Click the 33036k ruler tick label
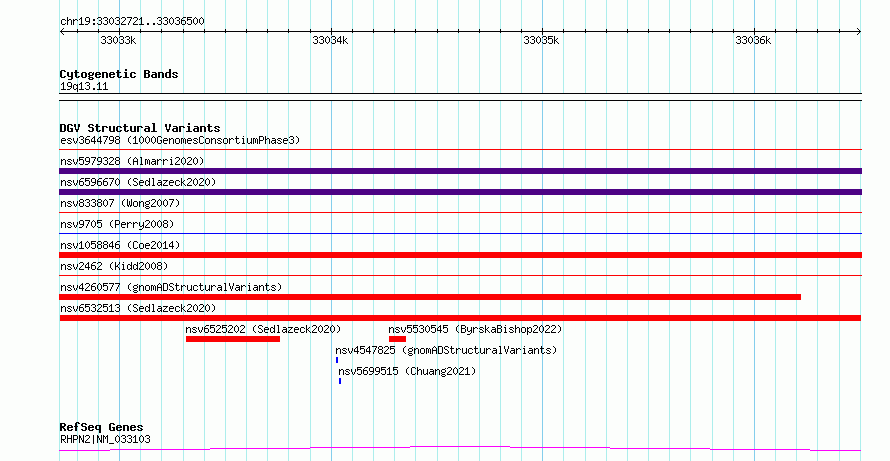The height and width of the screenshot is (461, 890). [753, 41]
